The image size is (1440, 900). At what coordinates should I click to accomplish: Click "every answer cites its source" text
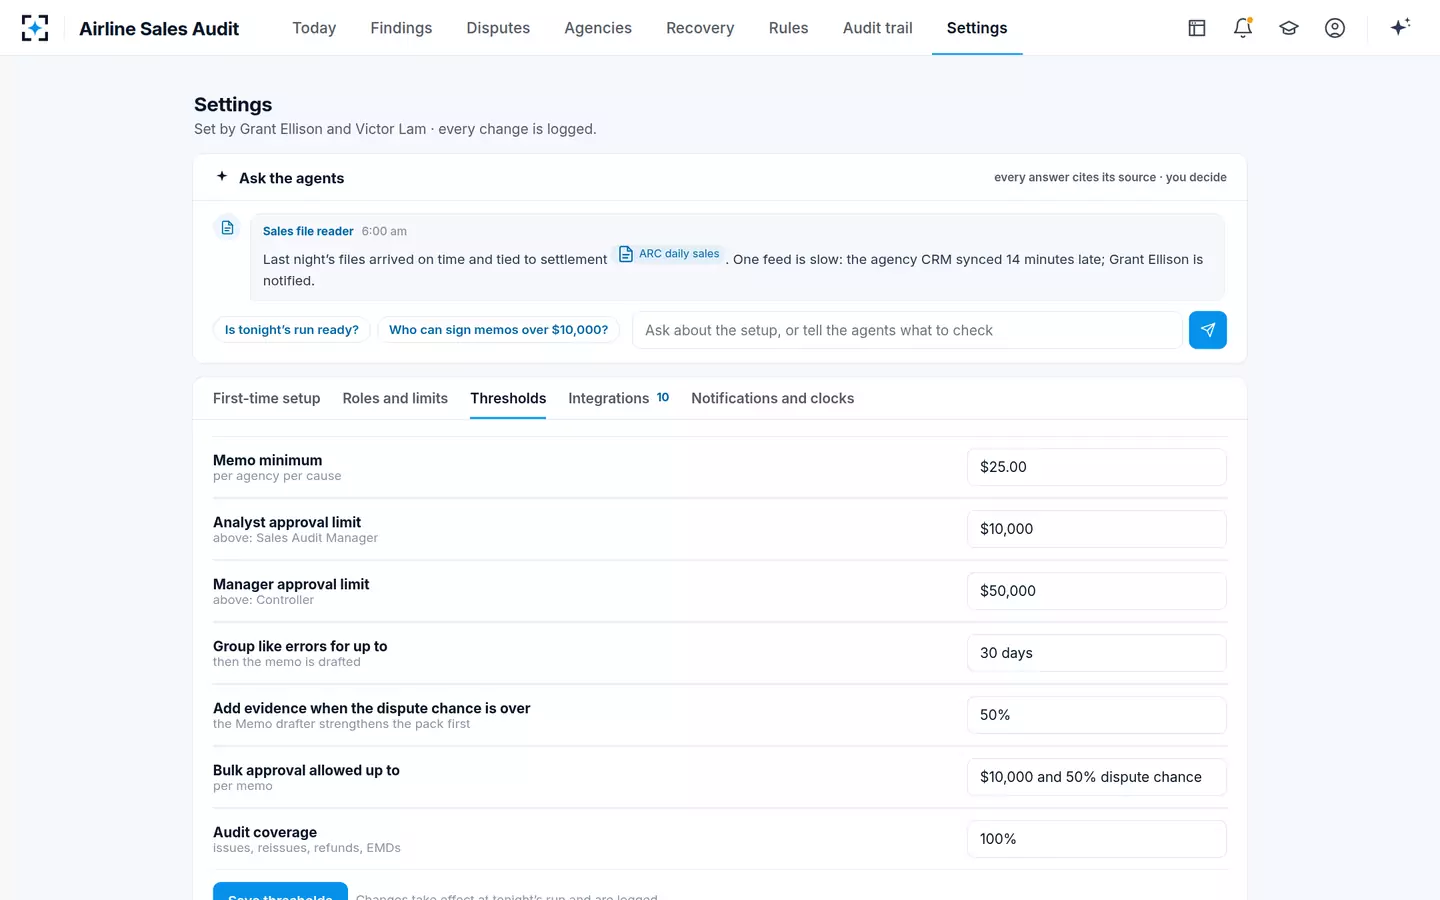[1075, 177]
